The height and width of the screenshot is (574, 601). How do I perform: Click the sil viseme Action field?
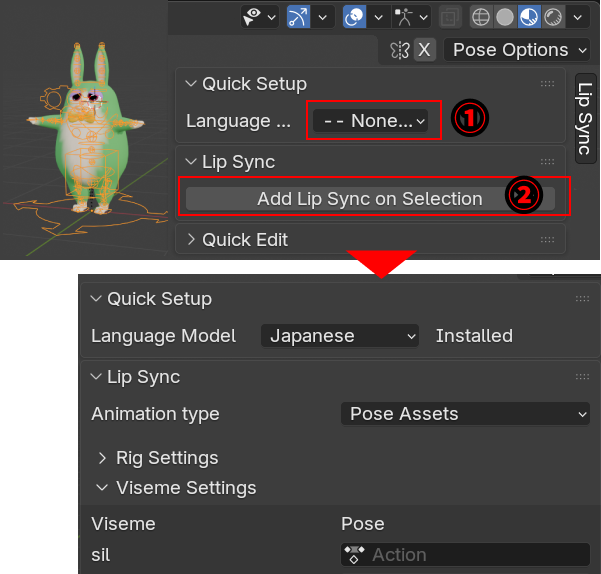click(x=465, y=555)
